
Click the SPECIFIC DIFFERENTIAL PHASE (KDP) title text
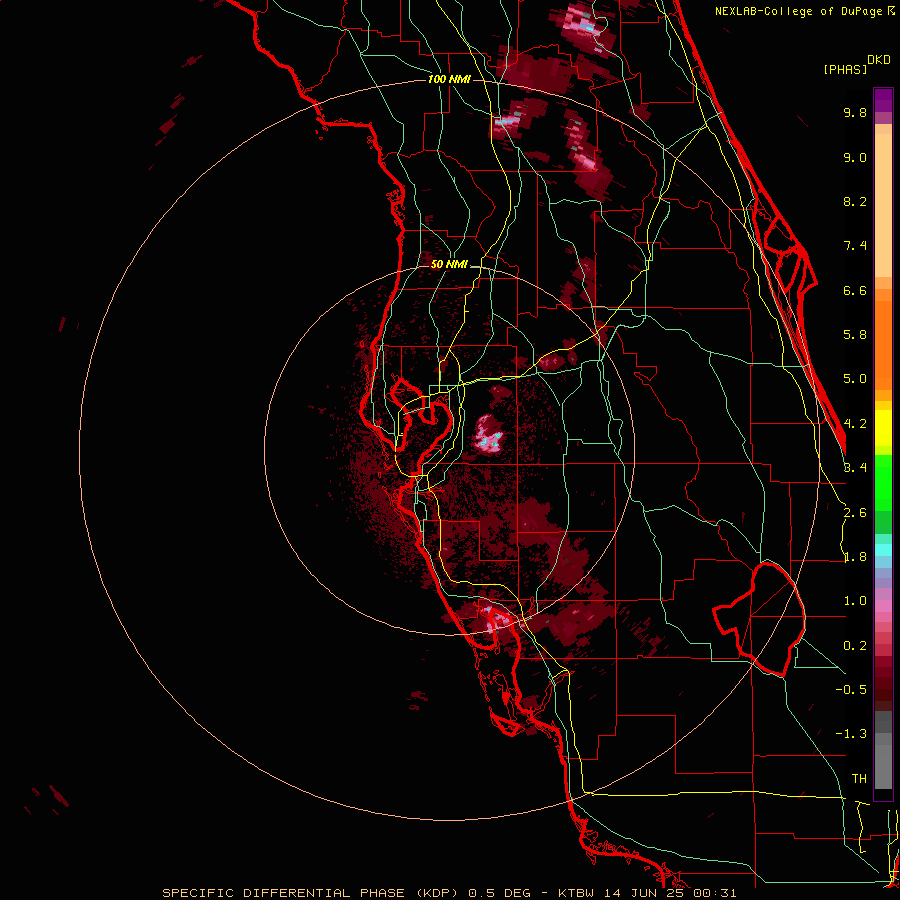[311, 893]
